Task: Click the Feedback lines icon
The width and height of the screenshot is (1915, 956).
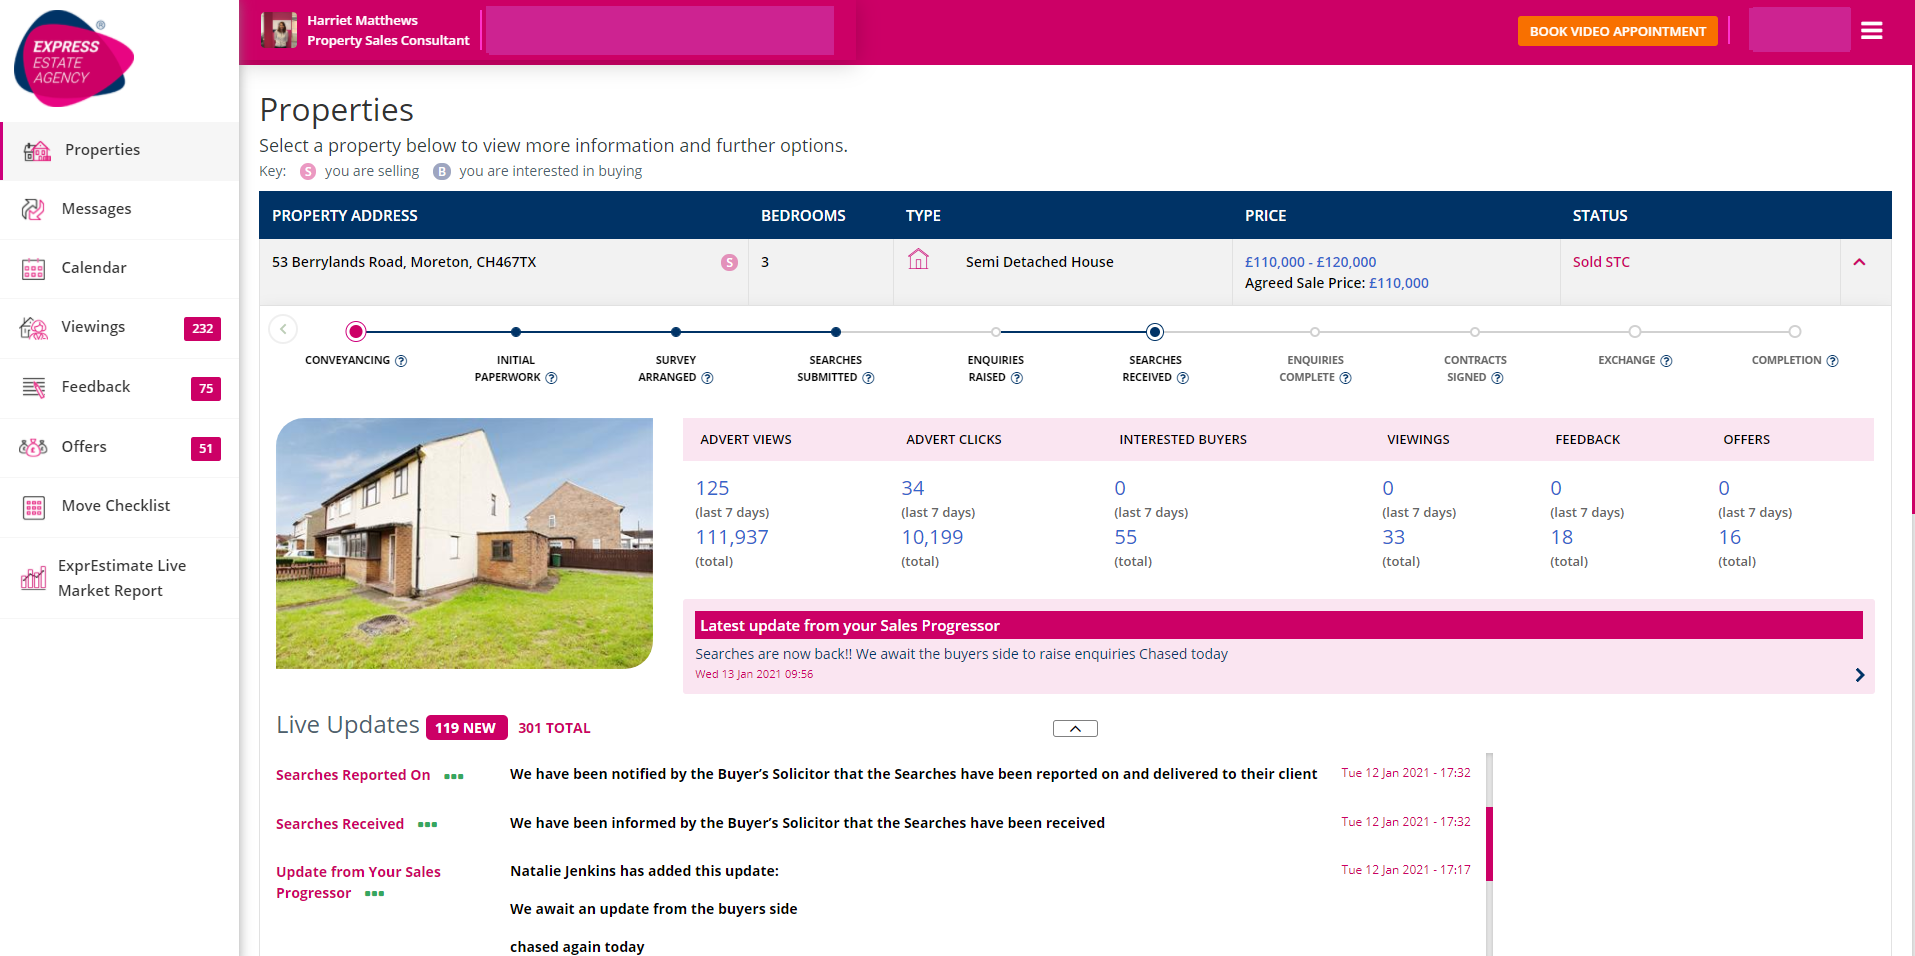Action: click(33, 388)
